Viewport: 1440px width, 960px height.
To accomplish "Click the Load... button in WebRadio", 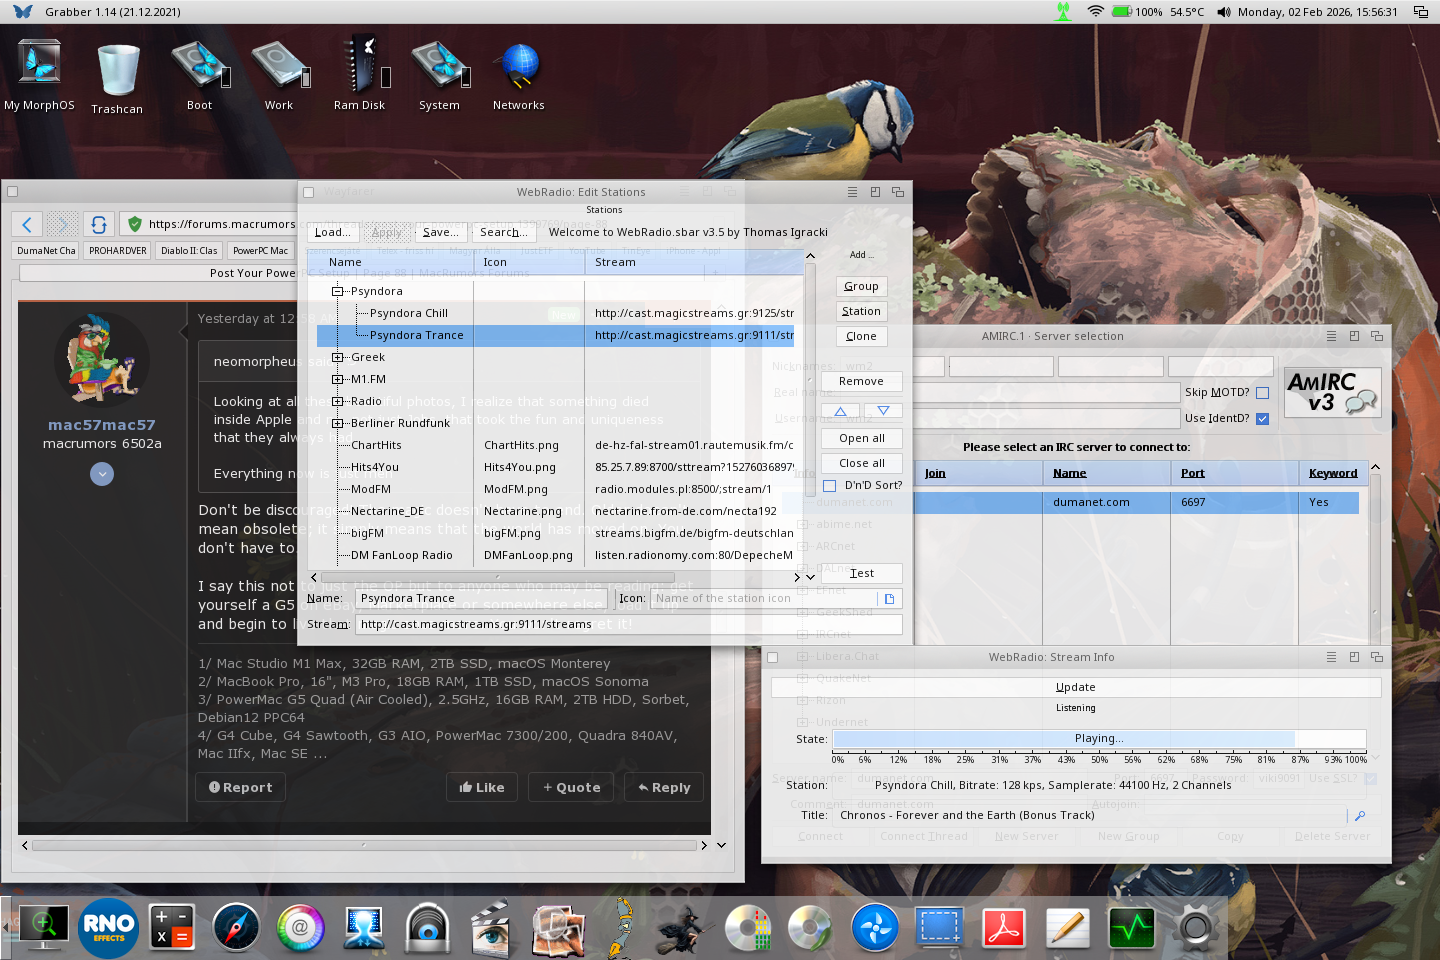I will tap(333, 232).
